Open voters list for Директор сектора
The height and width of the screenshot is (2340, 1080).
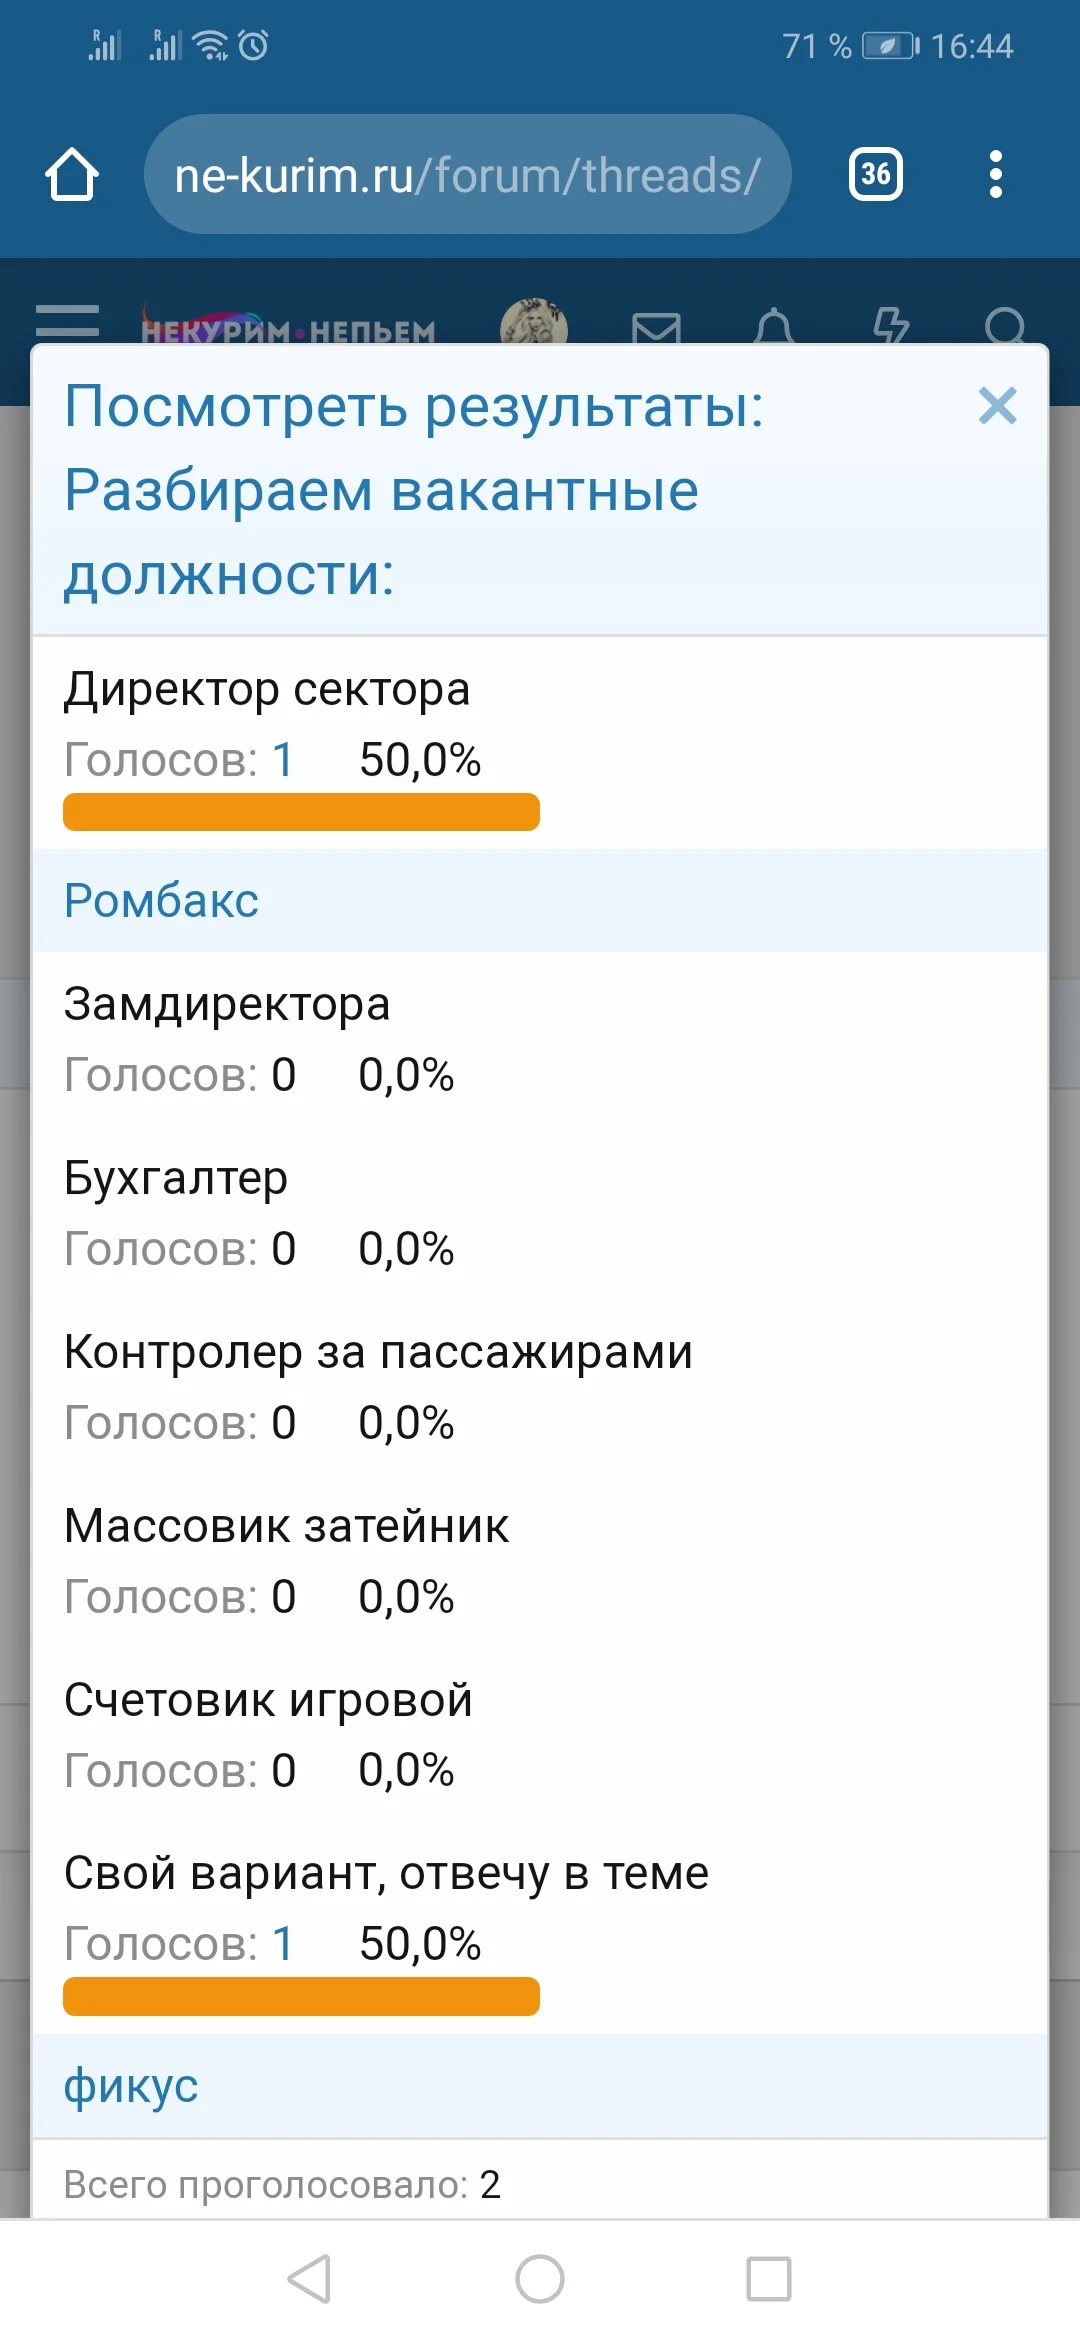283,760
